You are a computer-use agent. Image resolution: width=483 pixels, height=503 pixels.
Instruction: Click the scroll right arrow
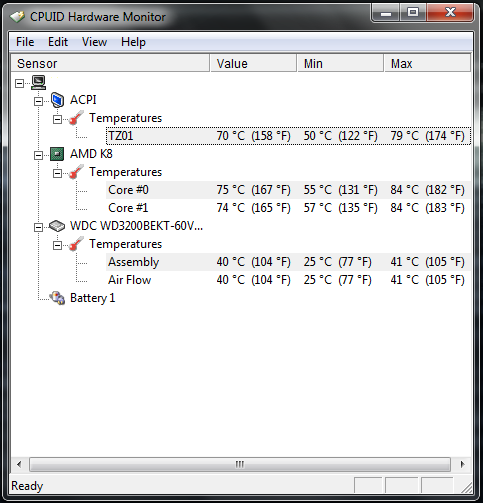pyautogui.click(x=462, y=464)
